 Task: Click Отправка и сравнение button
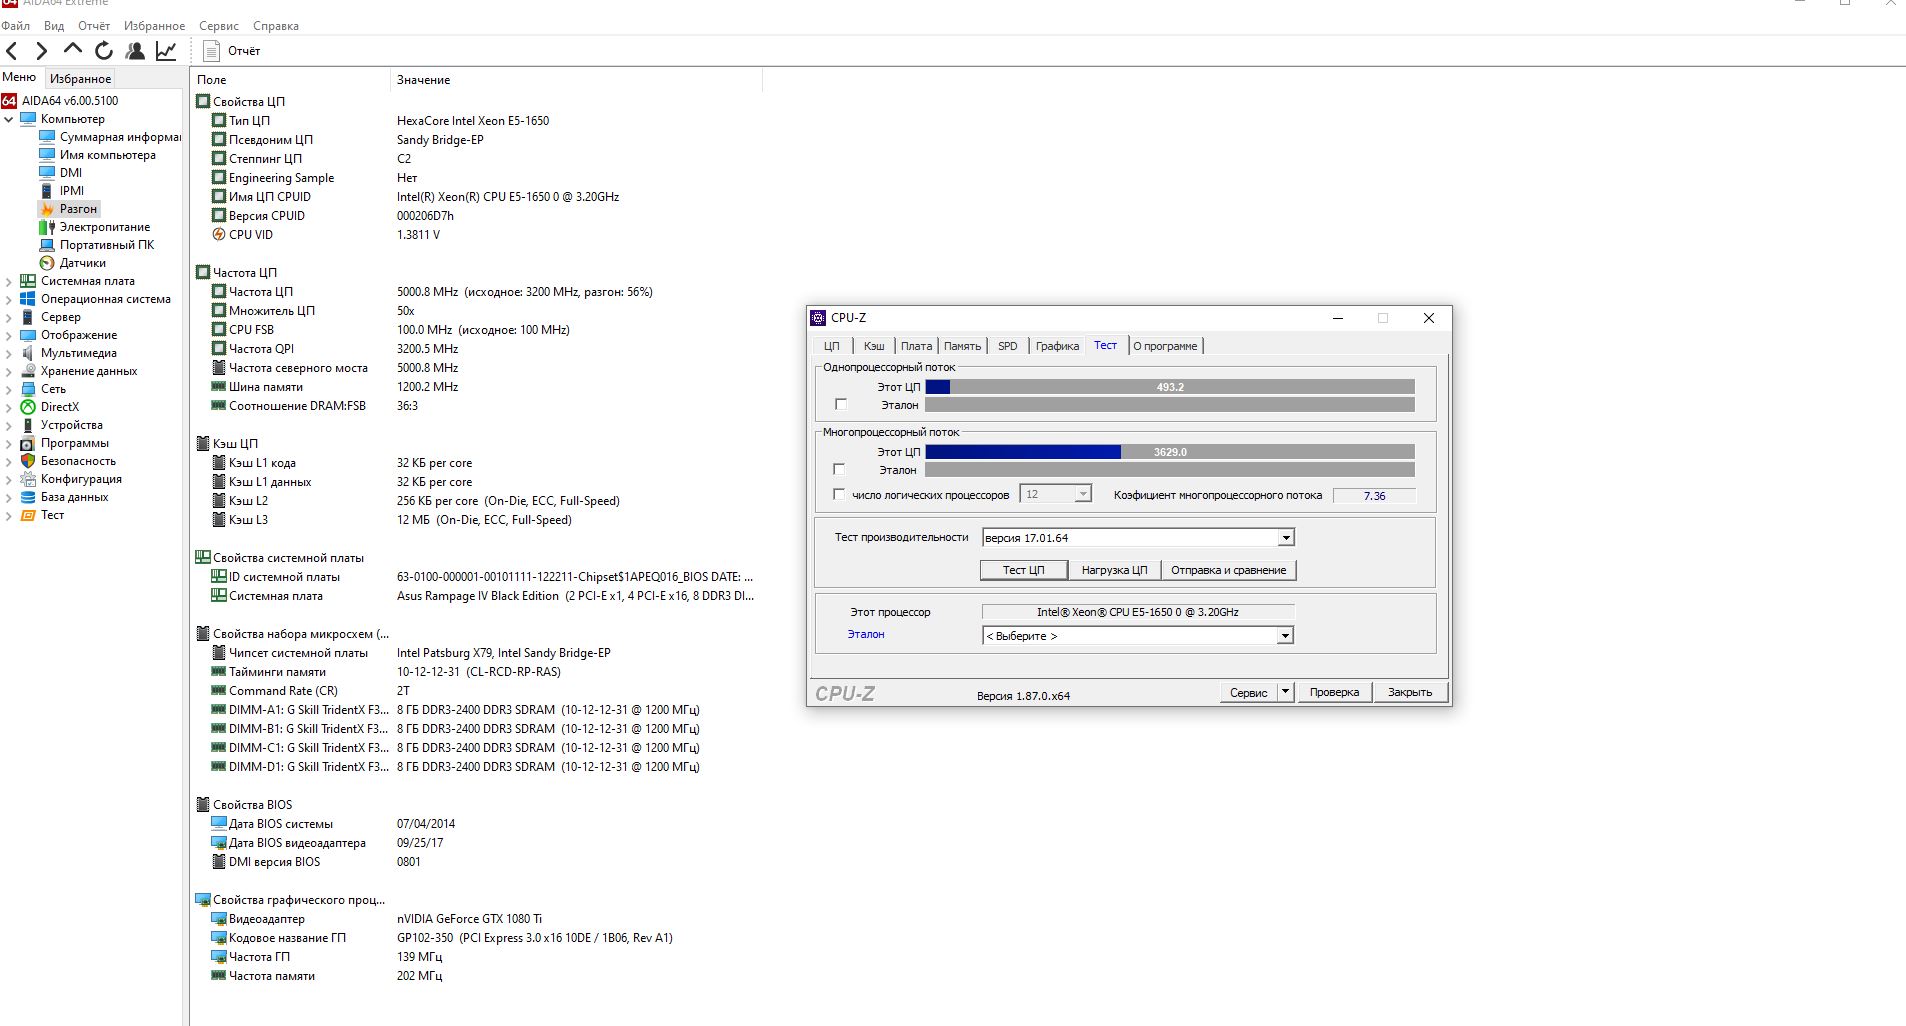(1228, 570)
